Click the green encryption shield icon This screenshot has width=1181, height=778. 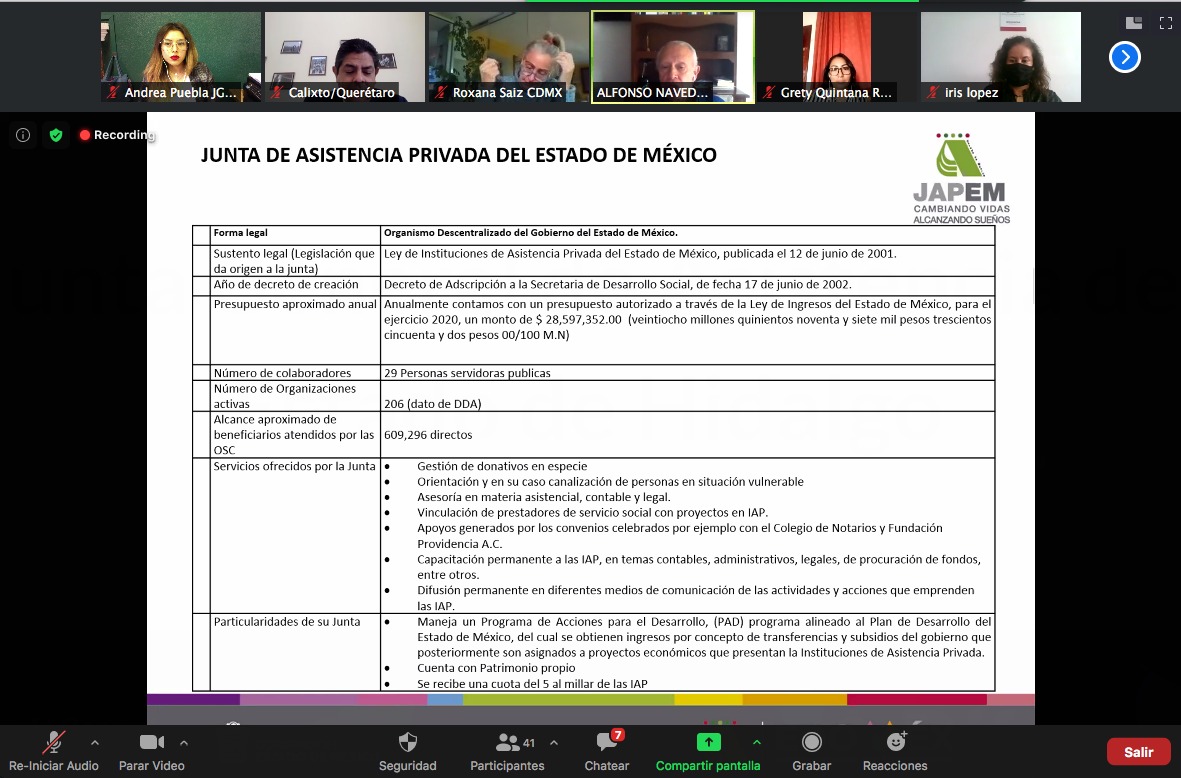56,136
